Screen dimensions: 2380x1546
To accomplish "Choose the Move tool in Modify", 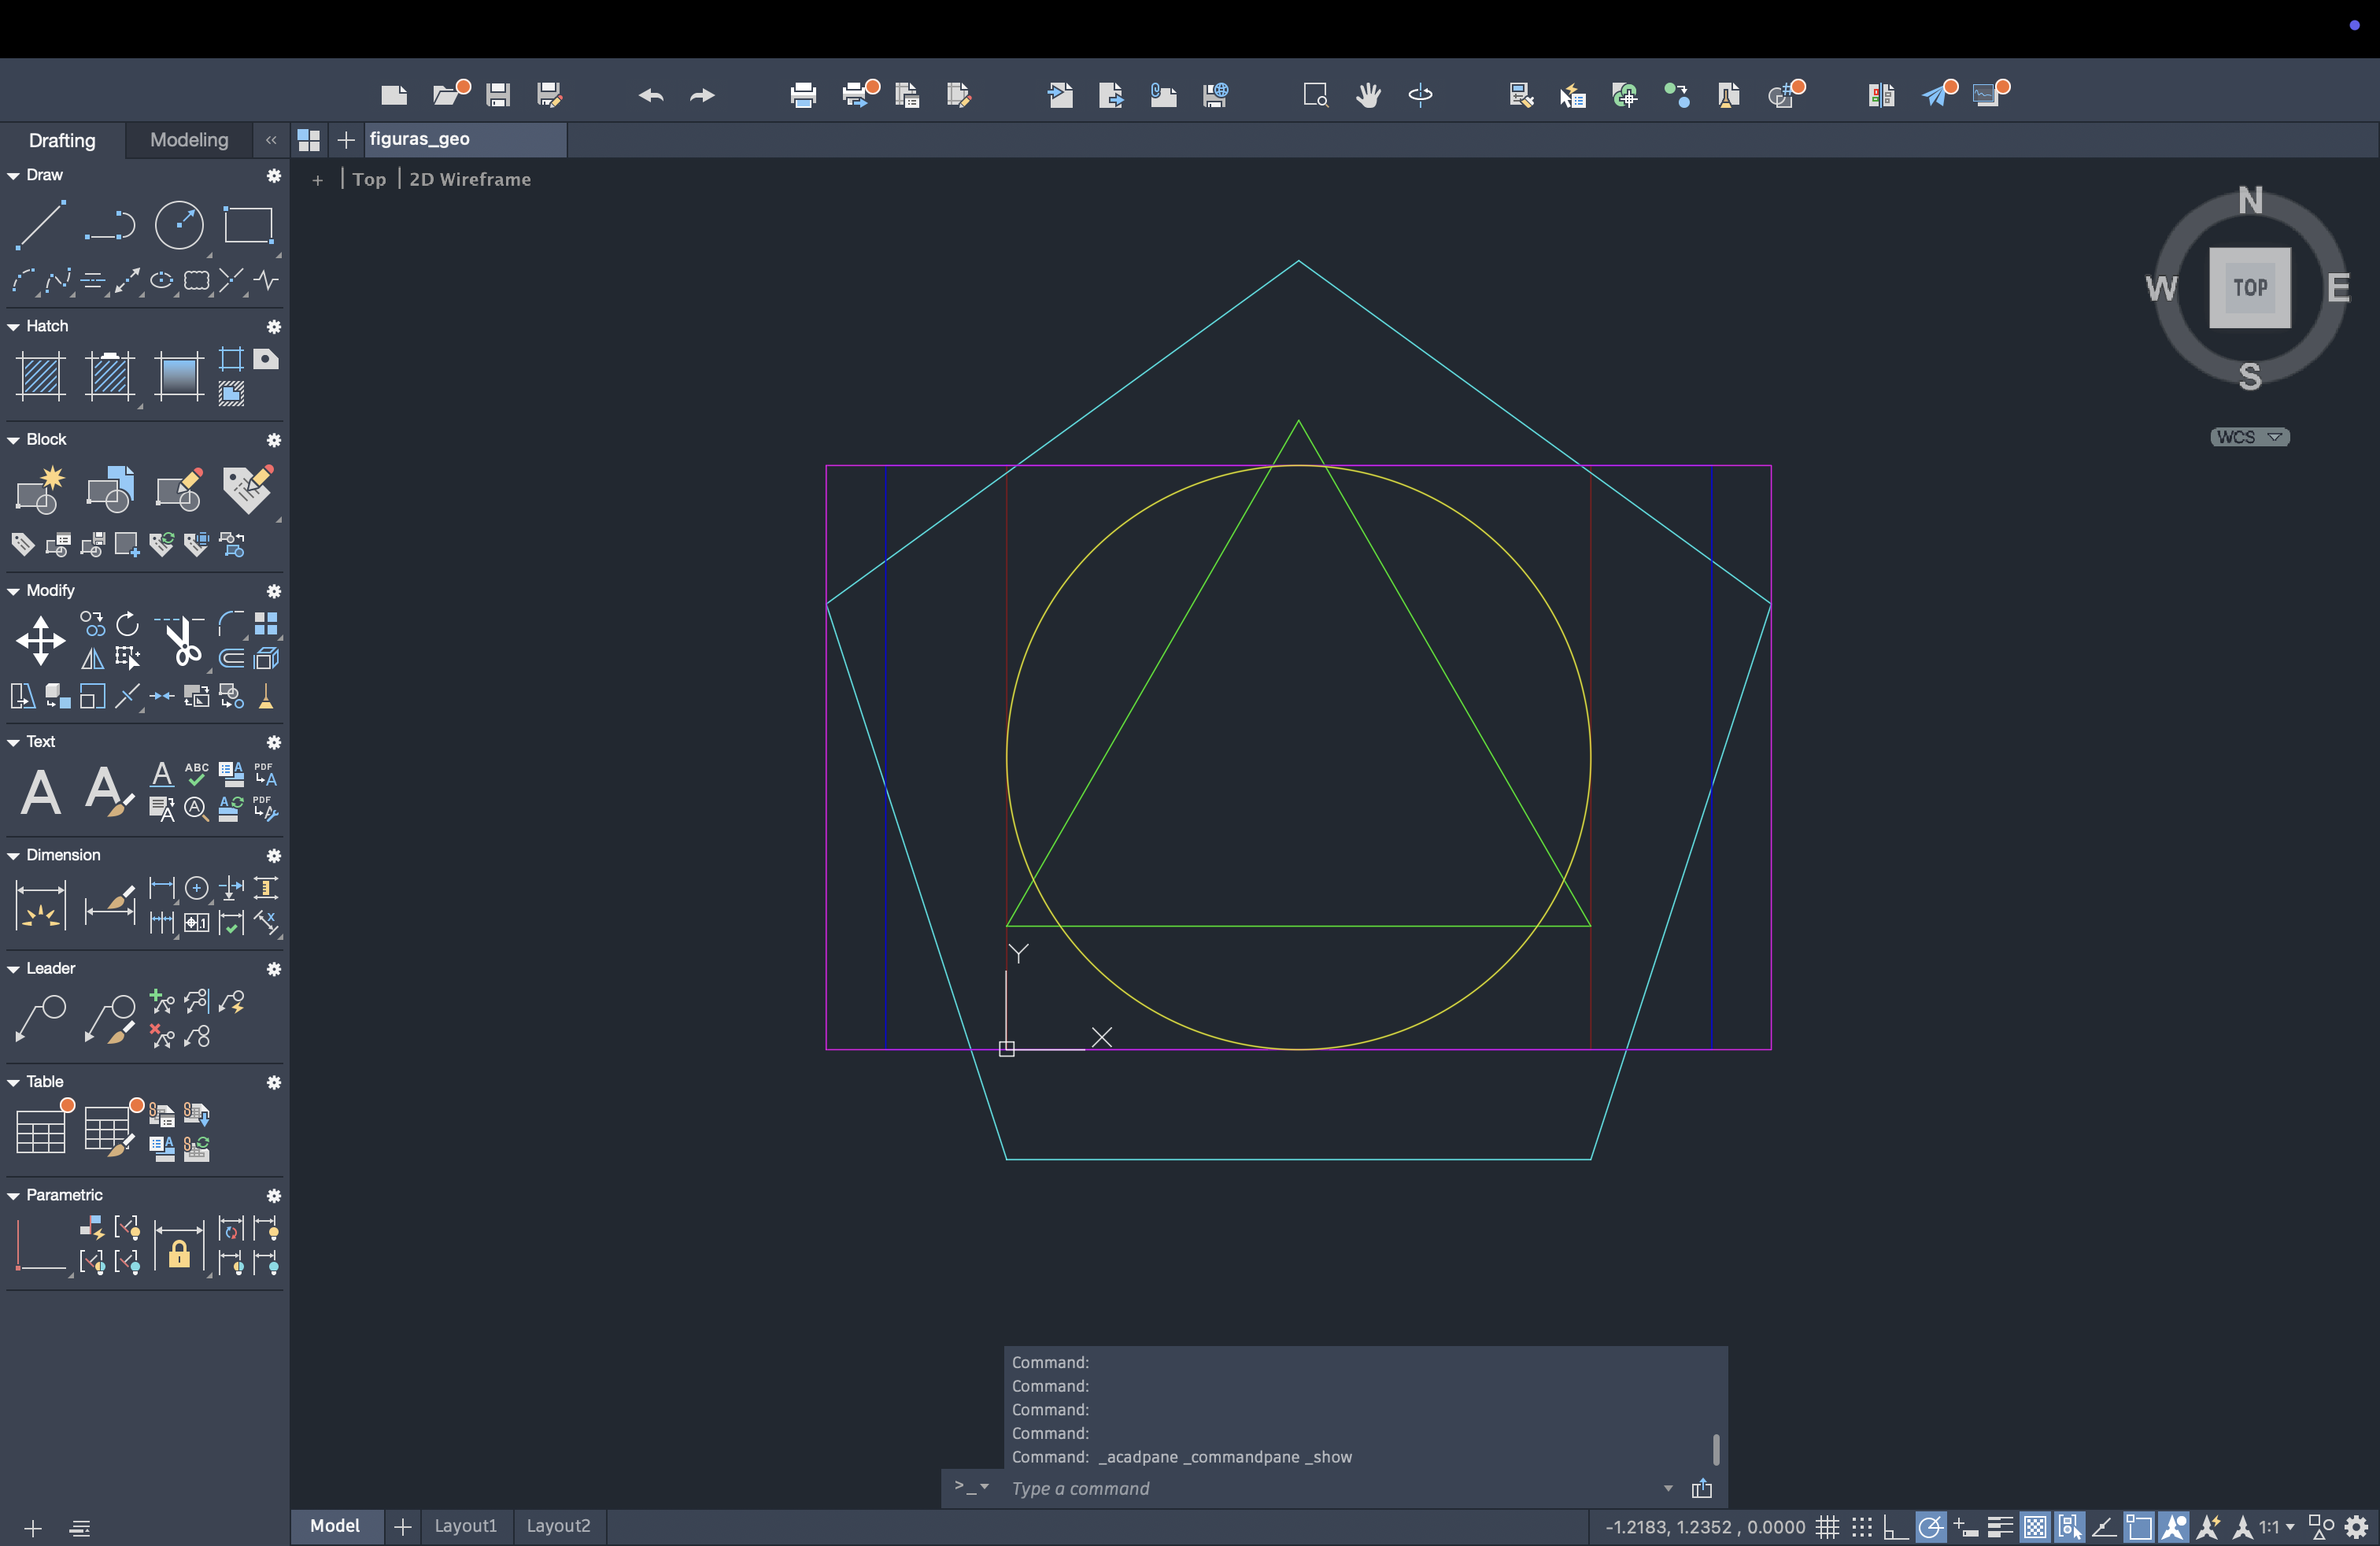I will point(40,640).
